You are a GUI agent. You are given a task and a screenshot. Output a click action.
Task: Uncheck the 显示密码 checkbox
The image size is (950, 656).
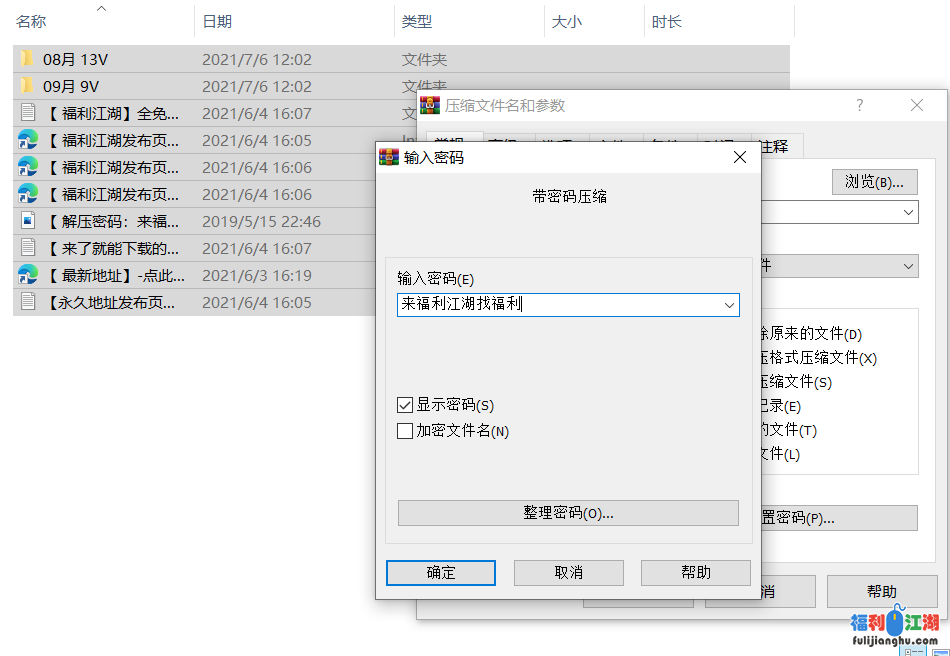click(x=405, y=405)
